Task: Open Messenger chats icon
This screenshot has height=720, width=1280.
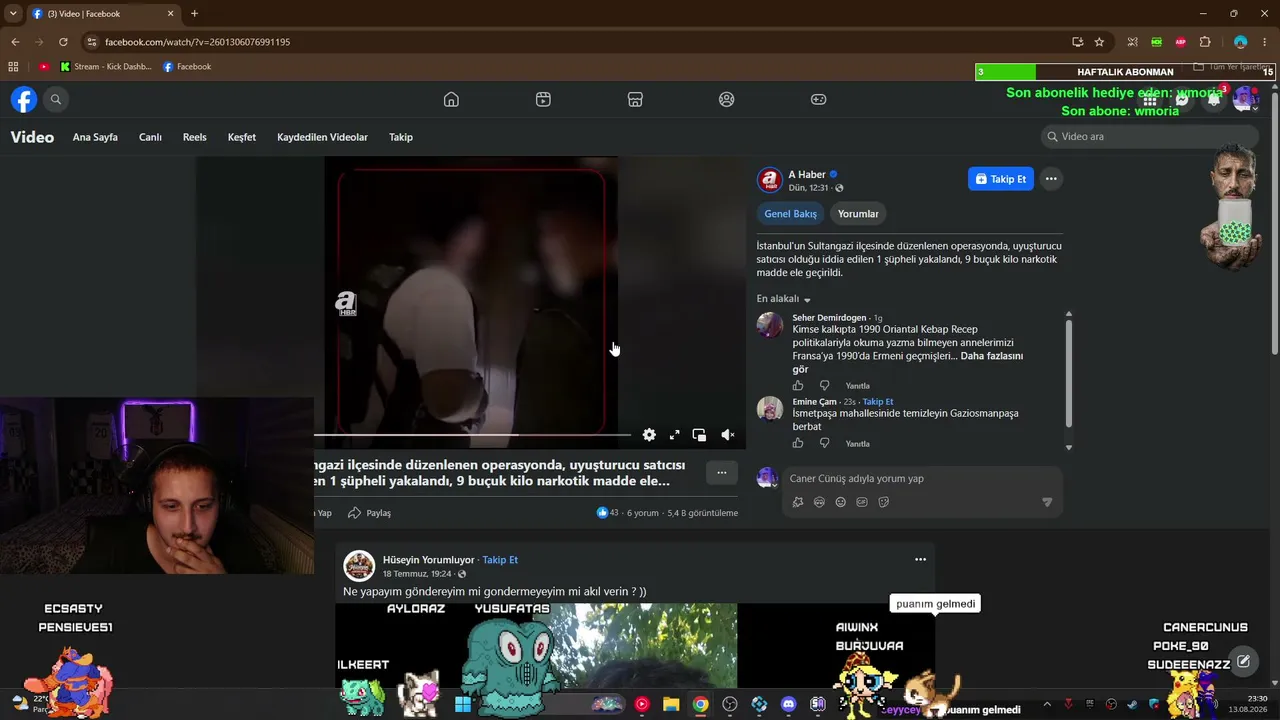Action: coord(1182,100)
